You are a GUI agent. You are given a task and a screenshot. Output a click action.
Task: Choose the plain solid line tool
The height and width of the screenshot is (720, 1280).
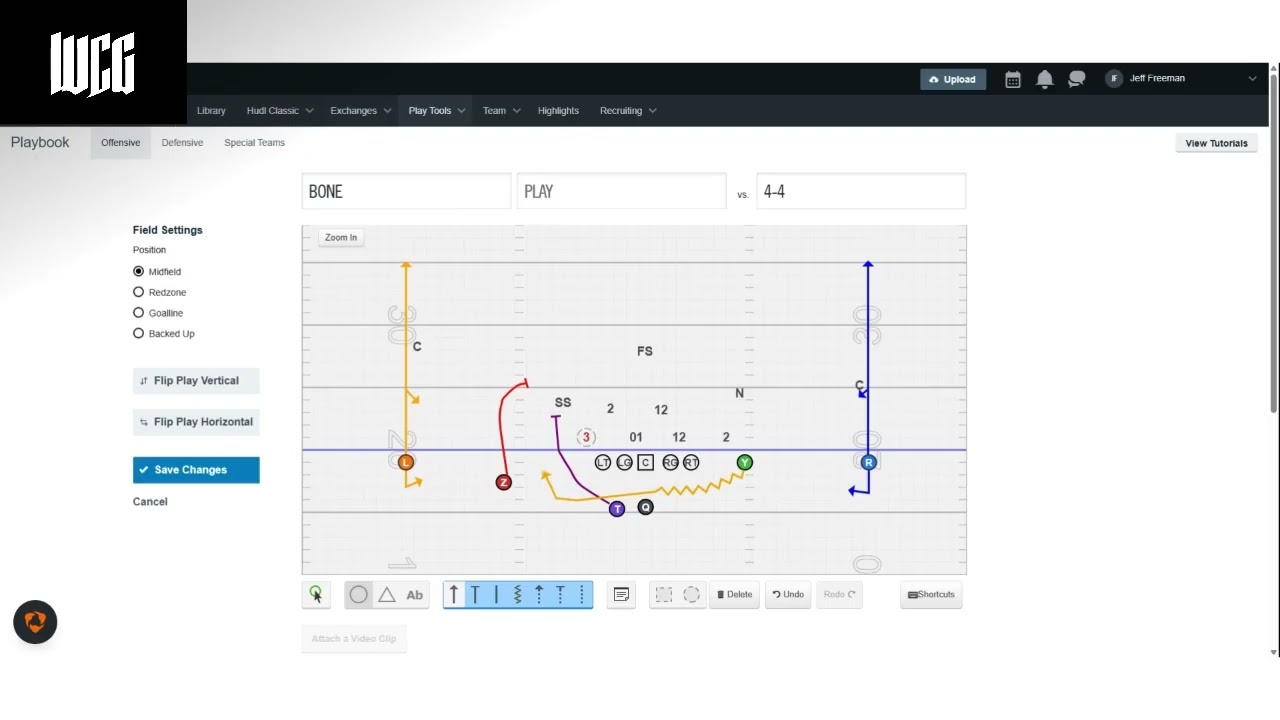(x=496, y=595)
